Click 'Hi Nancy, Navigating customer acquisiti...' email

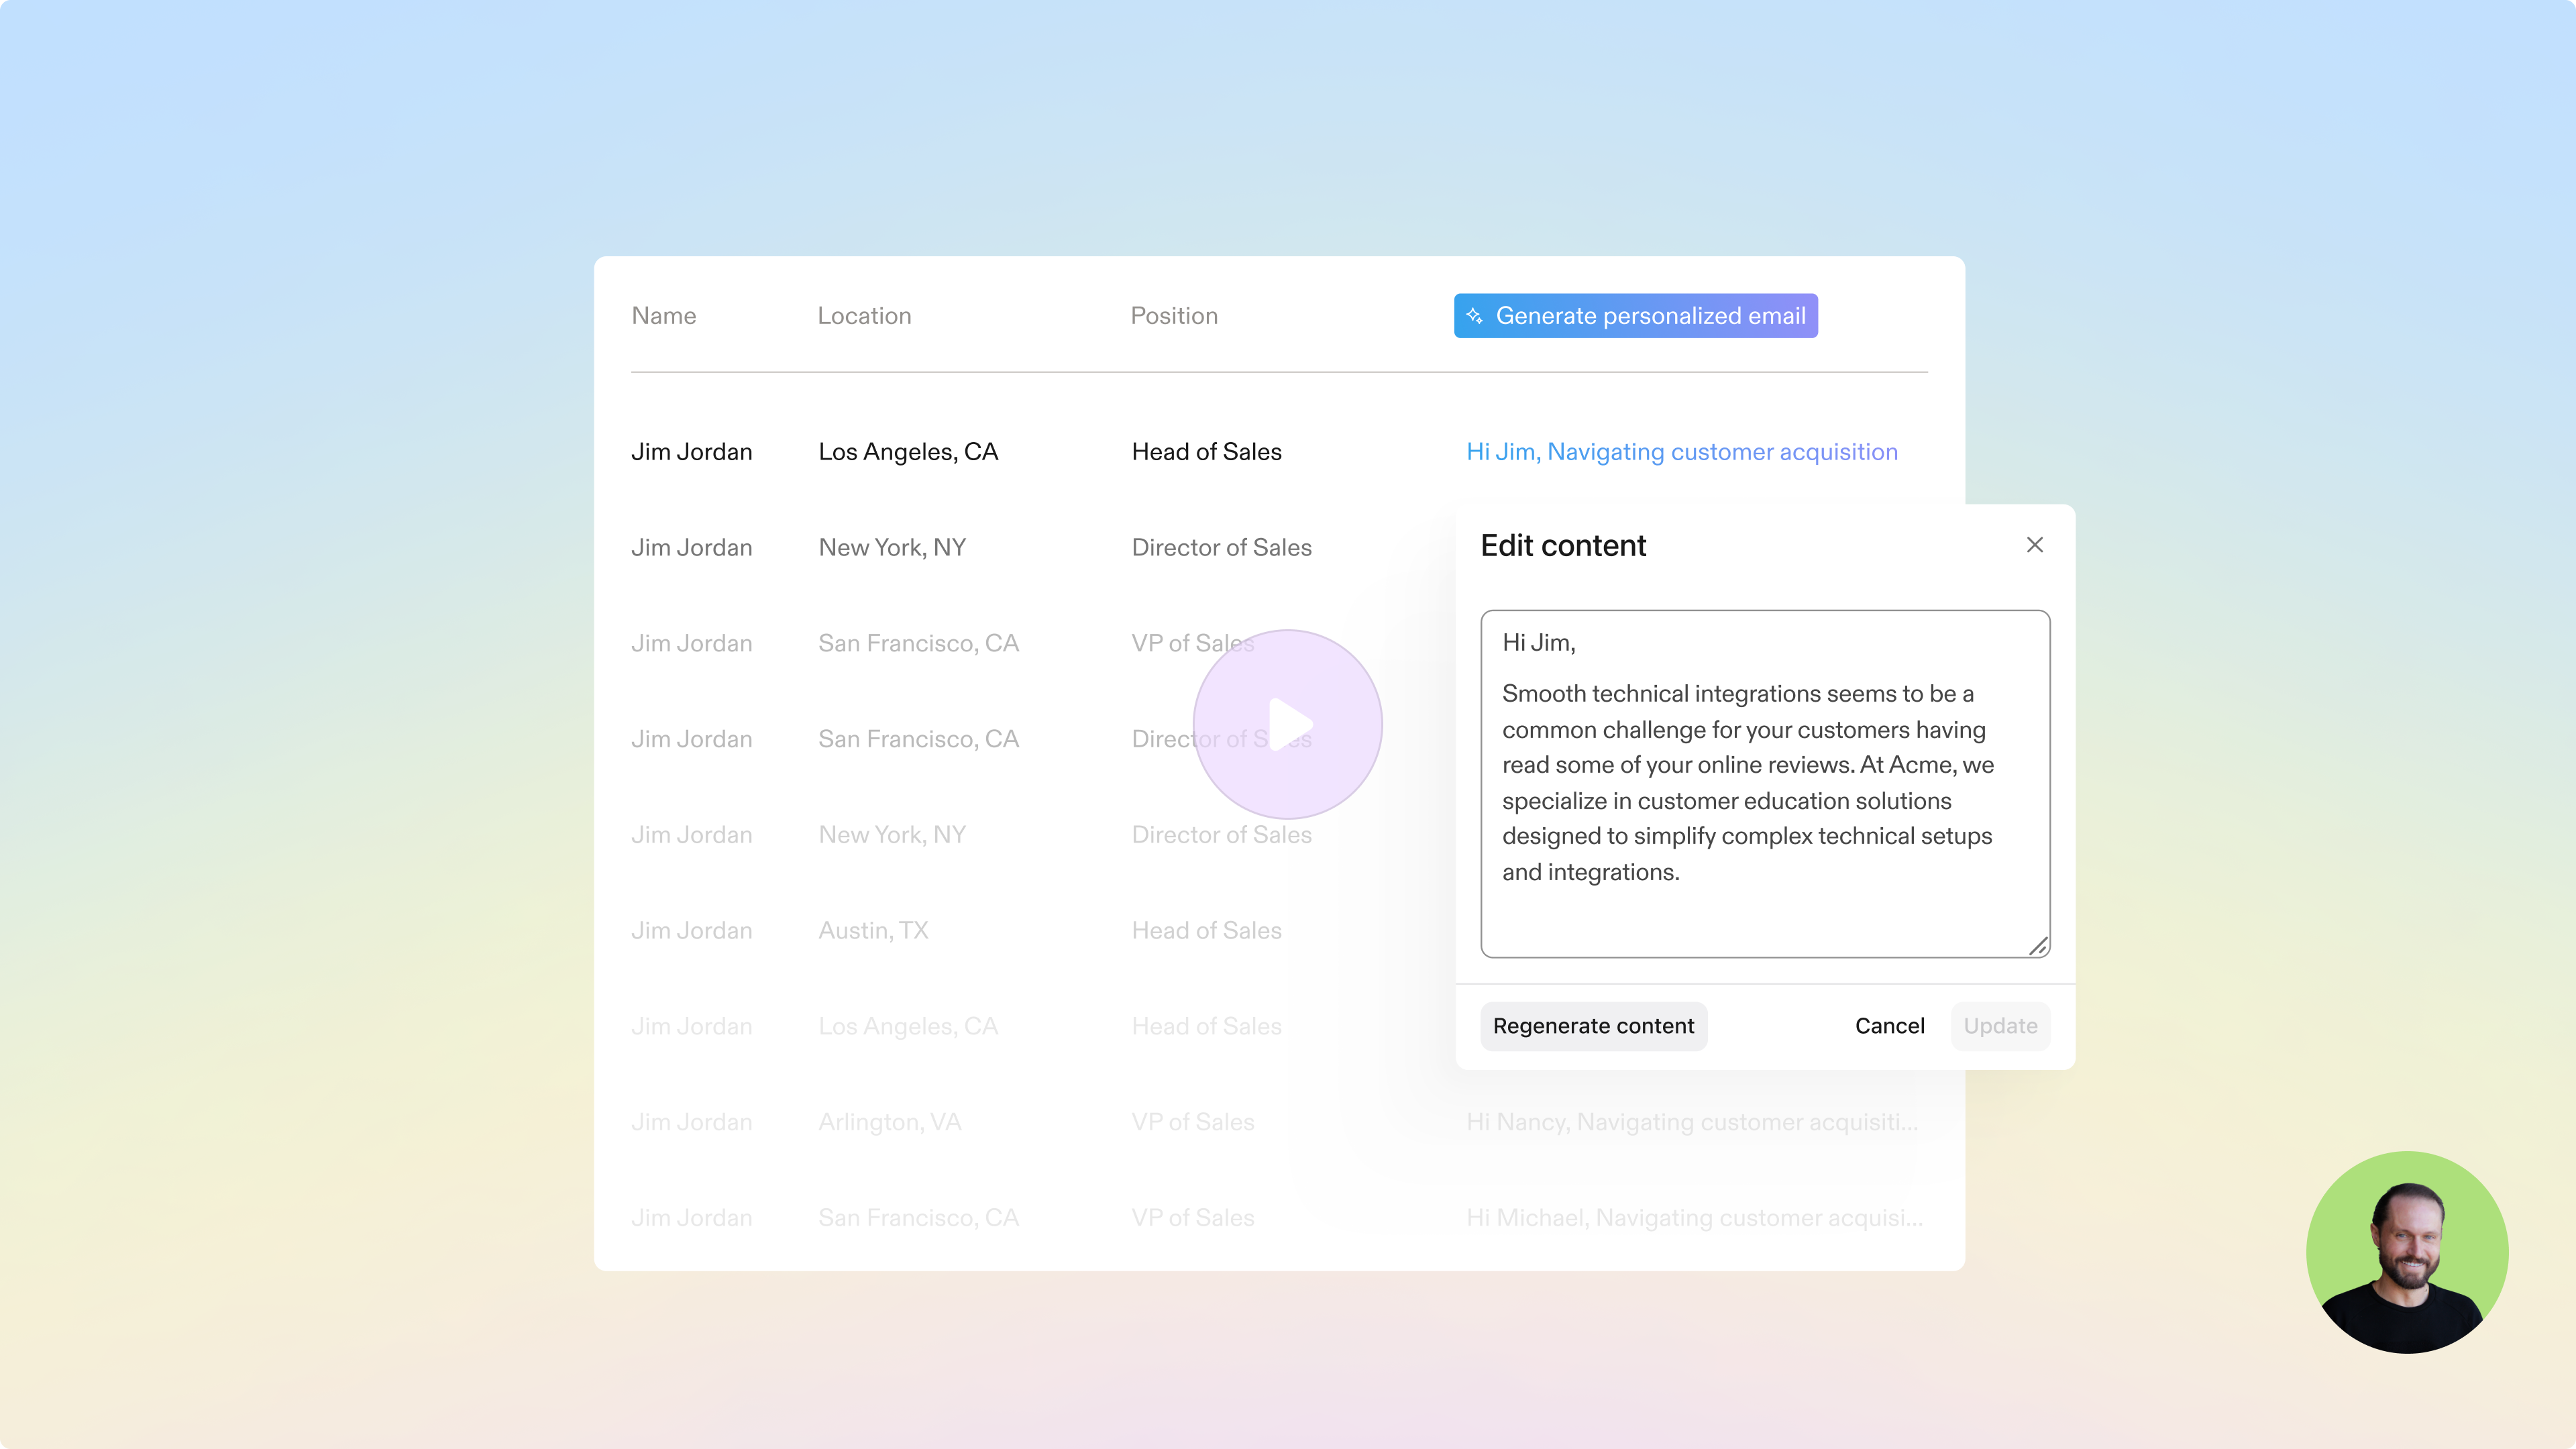[1692, 1122]
